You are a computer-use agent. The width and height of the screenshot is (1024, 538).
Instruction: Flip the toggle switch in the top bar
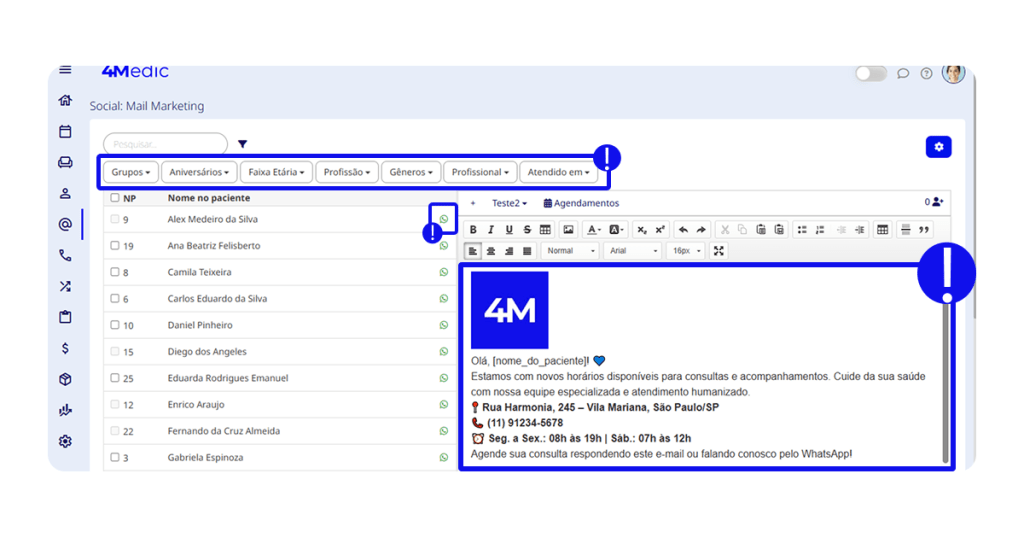coord(871,74)
